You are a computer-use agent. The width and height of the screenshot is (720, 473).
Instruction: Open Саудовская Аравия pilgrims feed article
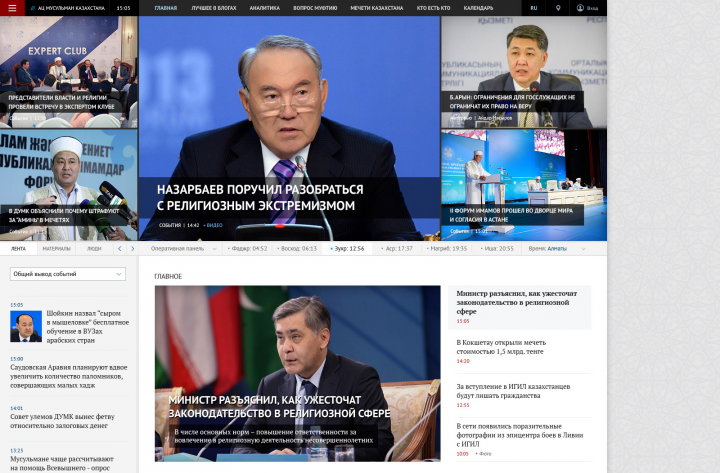68,376
